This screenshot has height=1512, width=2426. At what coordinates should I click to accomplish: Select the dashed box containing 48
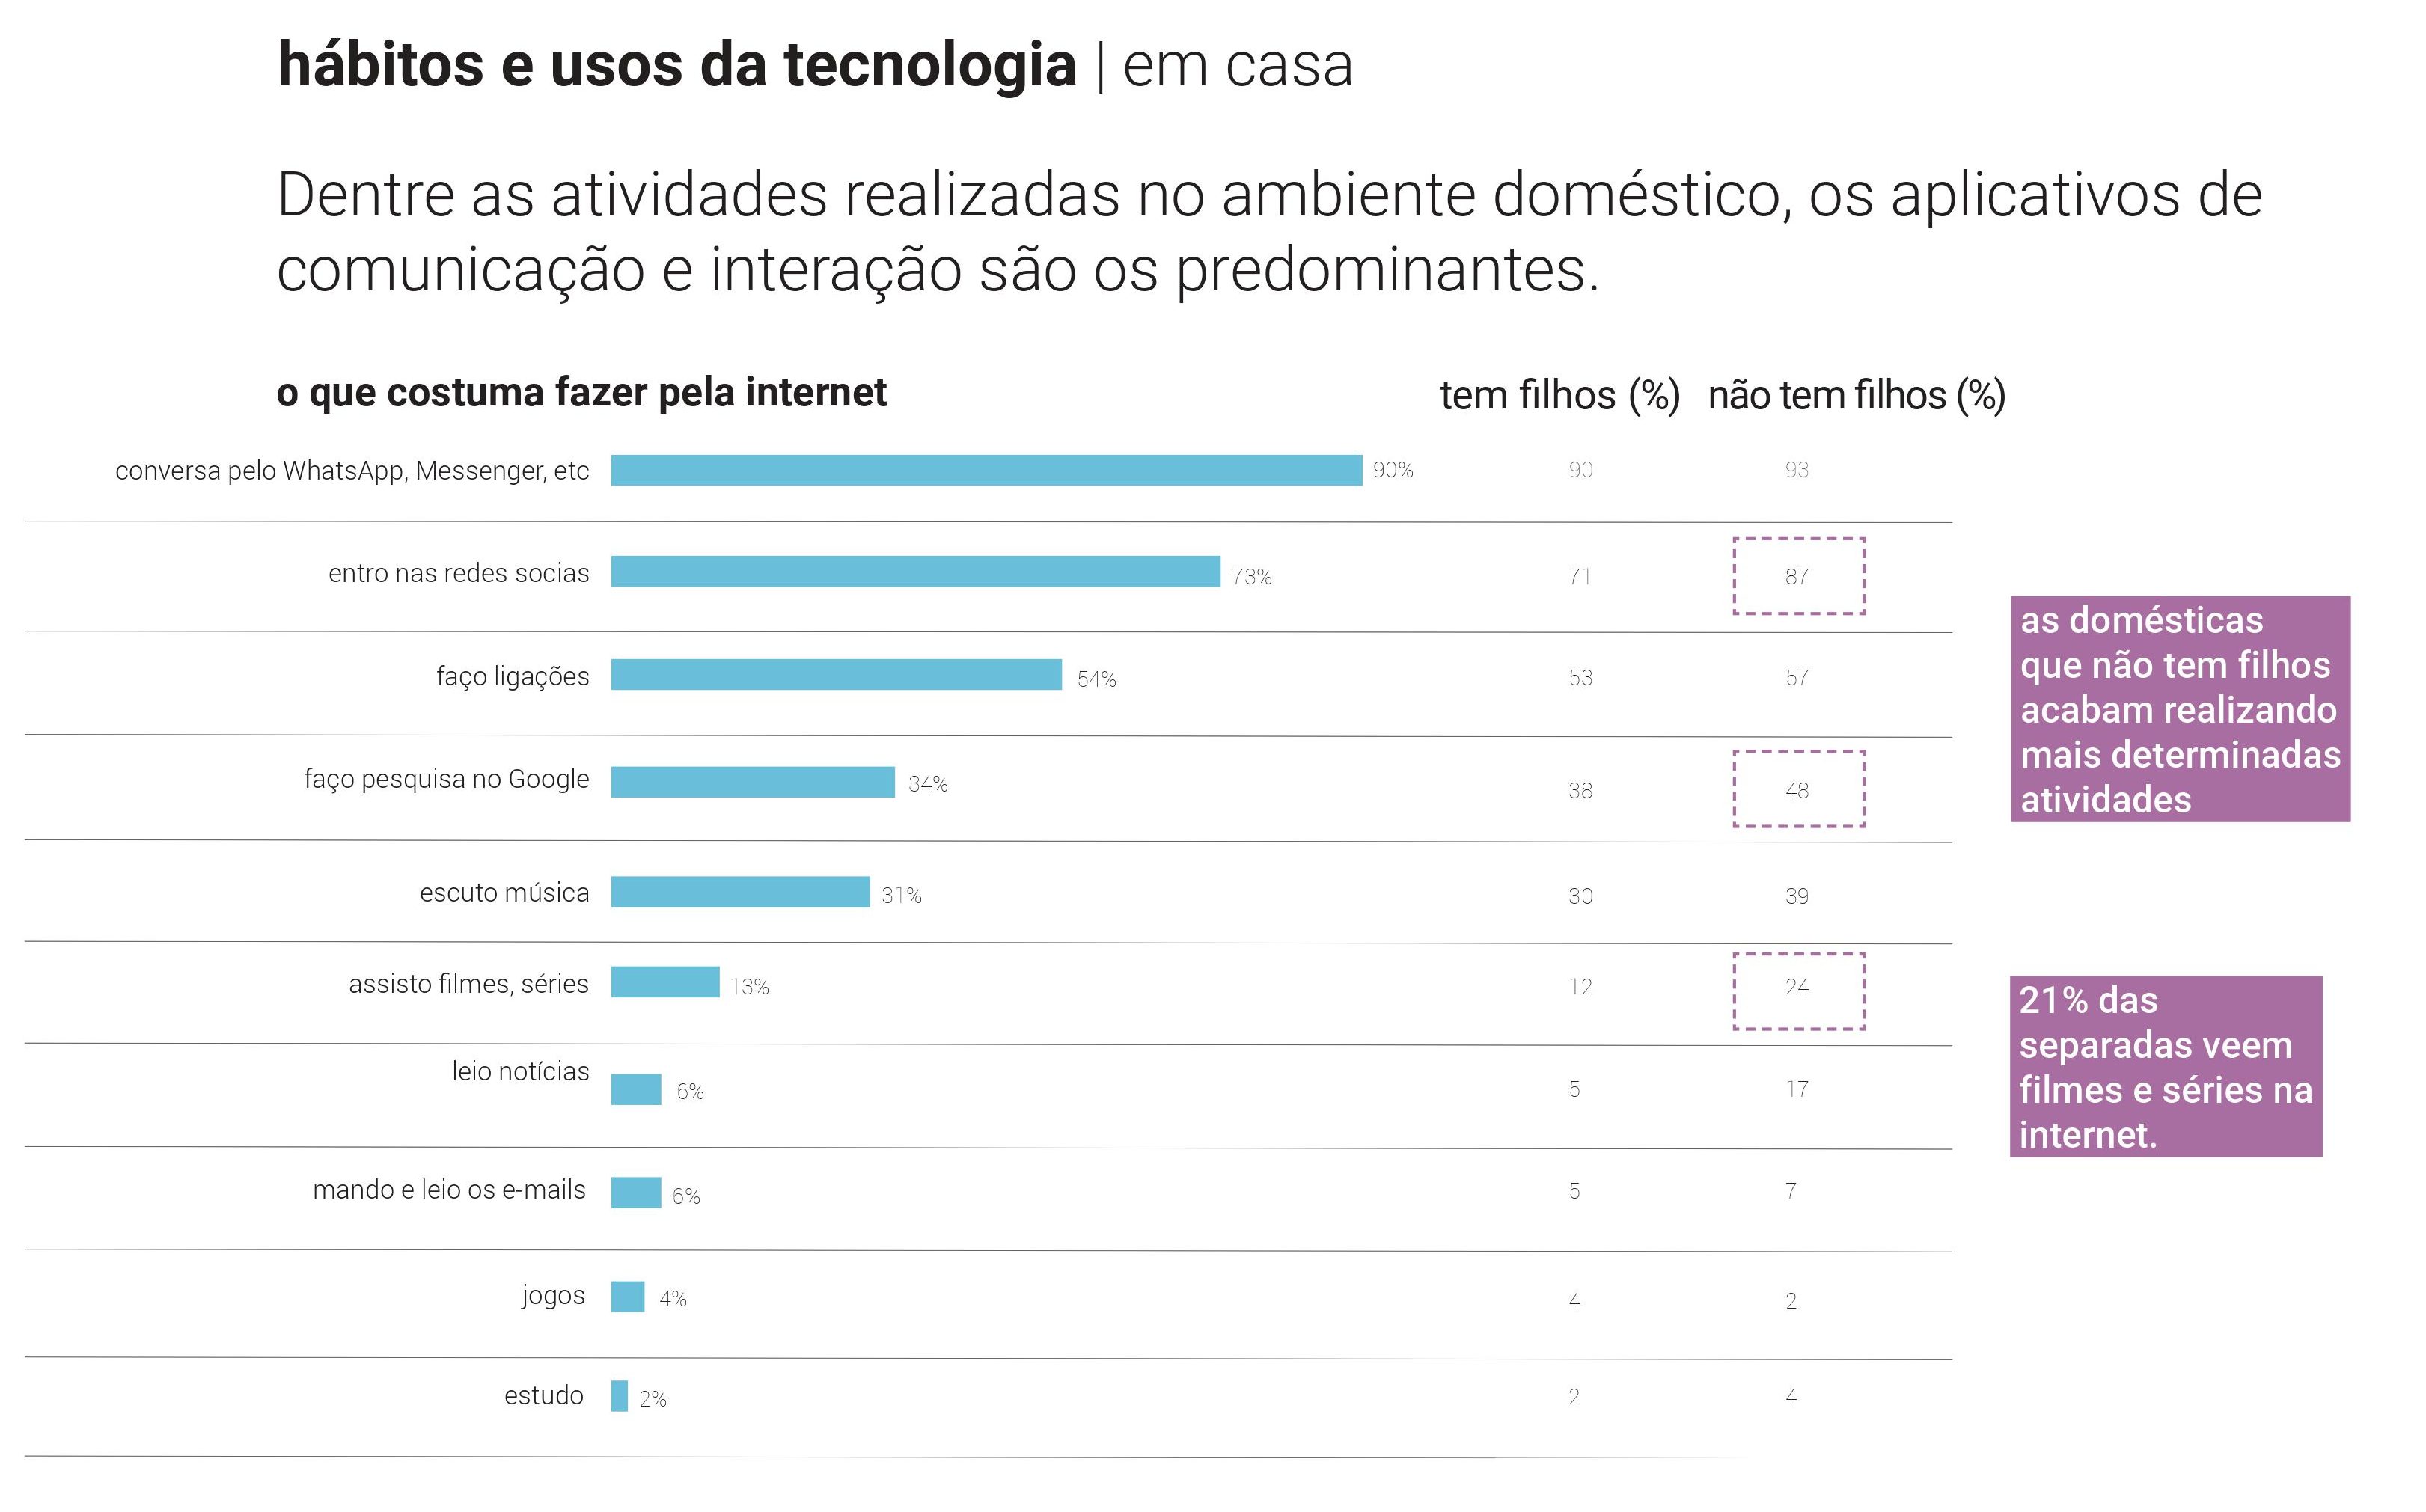click(x=1798, y=789)
